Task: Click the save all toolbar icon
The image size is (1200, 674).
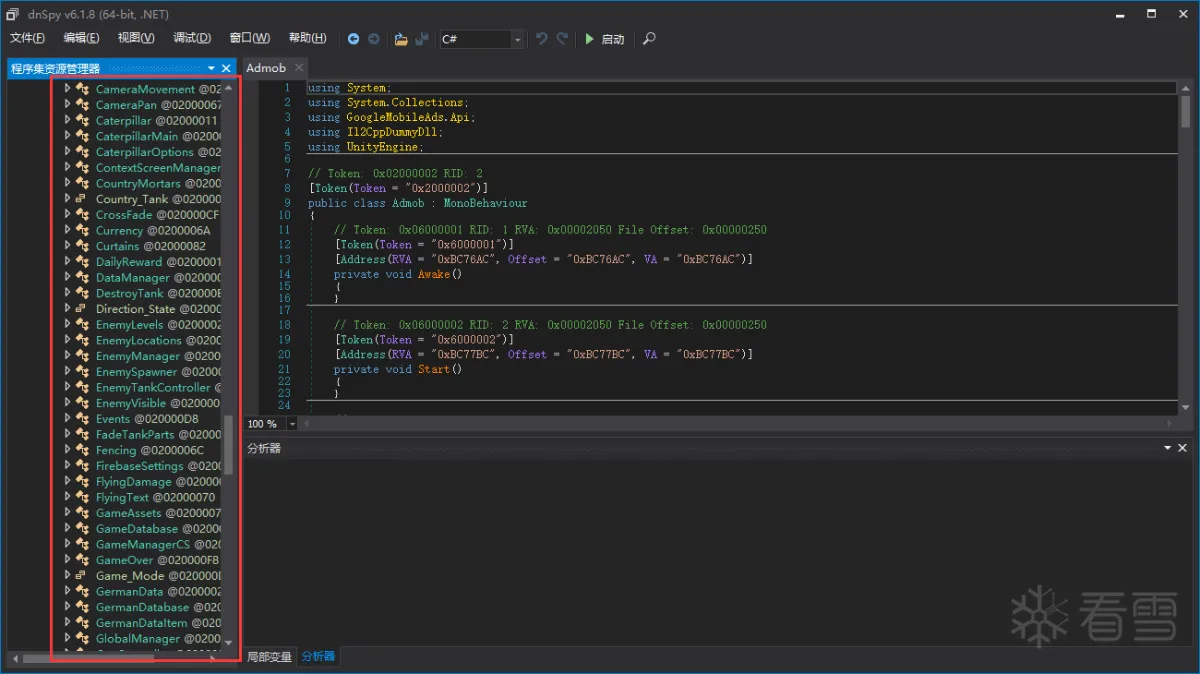Action: pyautogui.click(x=423, y=39)
